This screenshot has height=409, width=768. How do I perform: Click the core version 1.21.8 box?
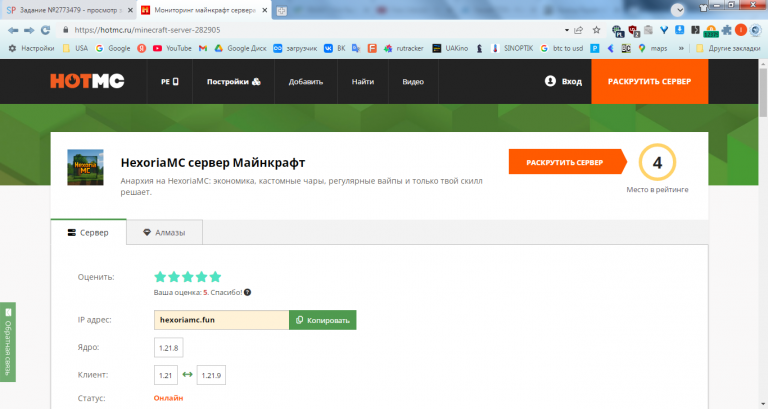pos(168,348)
